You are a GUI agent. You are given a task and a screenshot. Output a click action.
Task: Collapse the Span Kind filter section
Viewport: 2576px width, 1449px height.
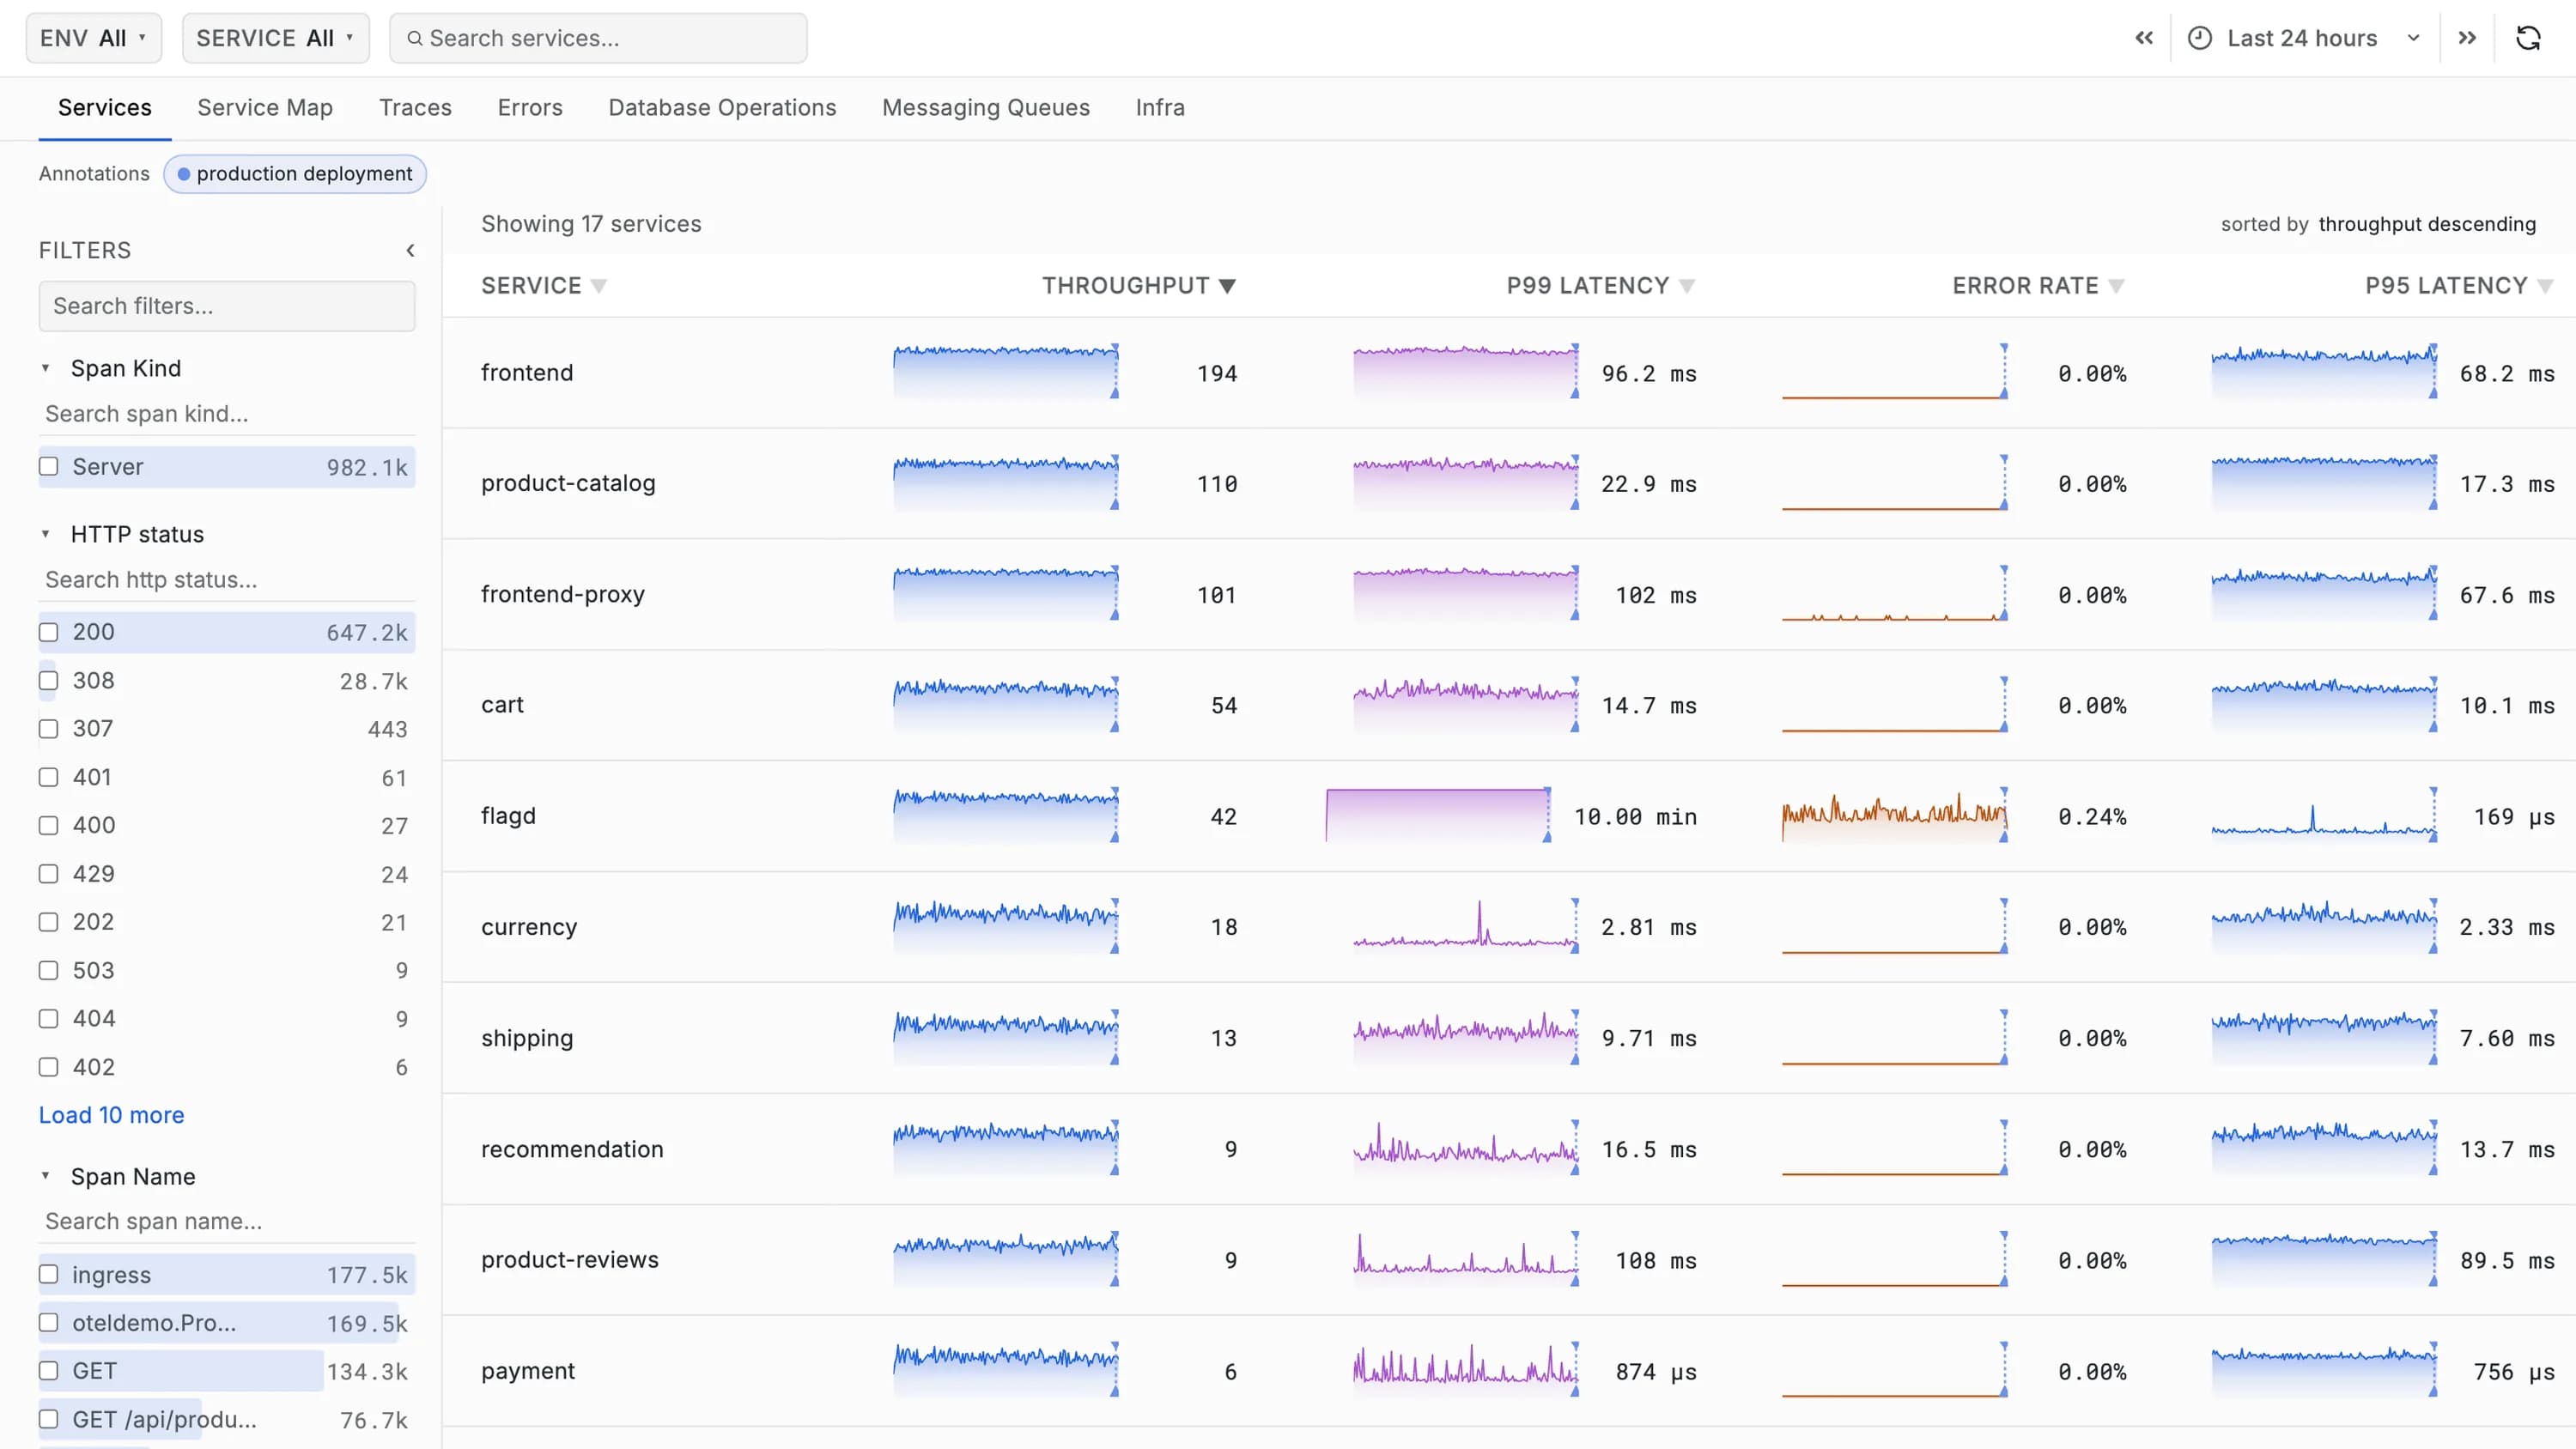tap(45, 368)
